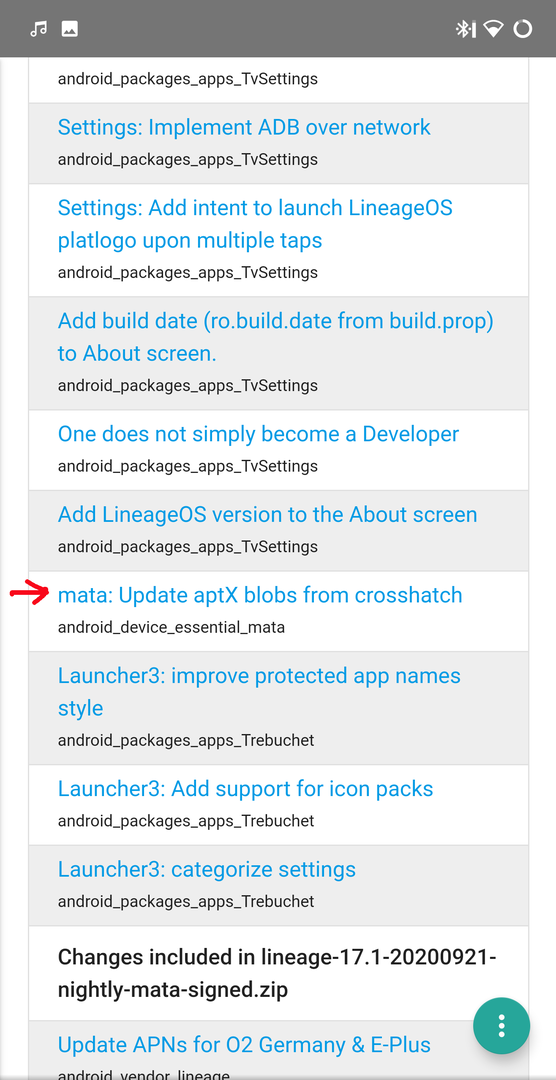Screen dimensions: 556x1080
Task: Open 'Settings: Implement ADB over network' change
Action: pos(244,127)
